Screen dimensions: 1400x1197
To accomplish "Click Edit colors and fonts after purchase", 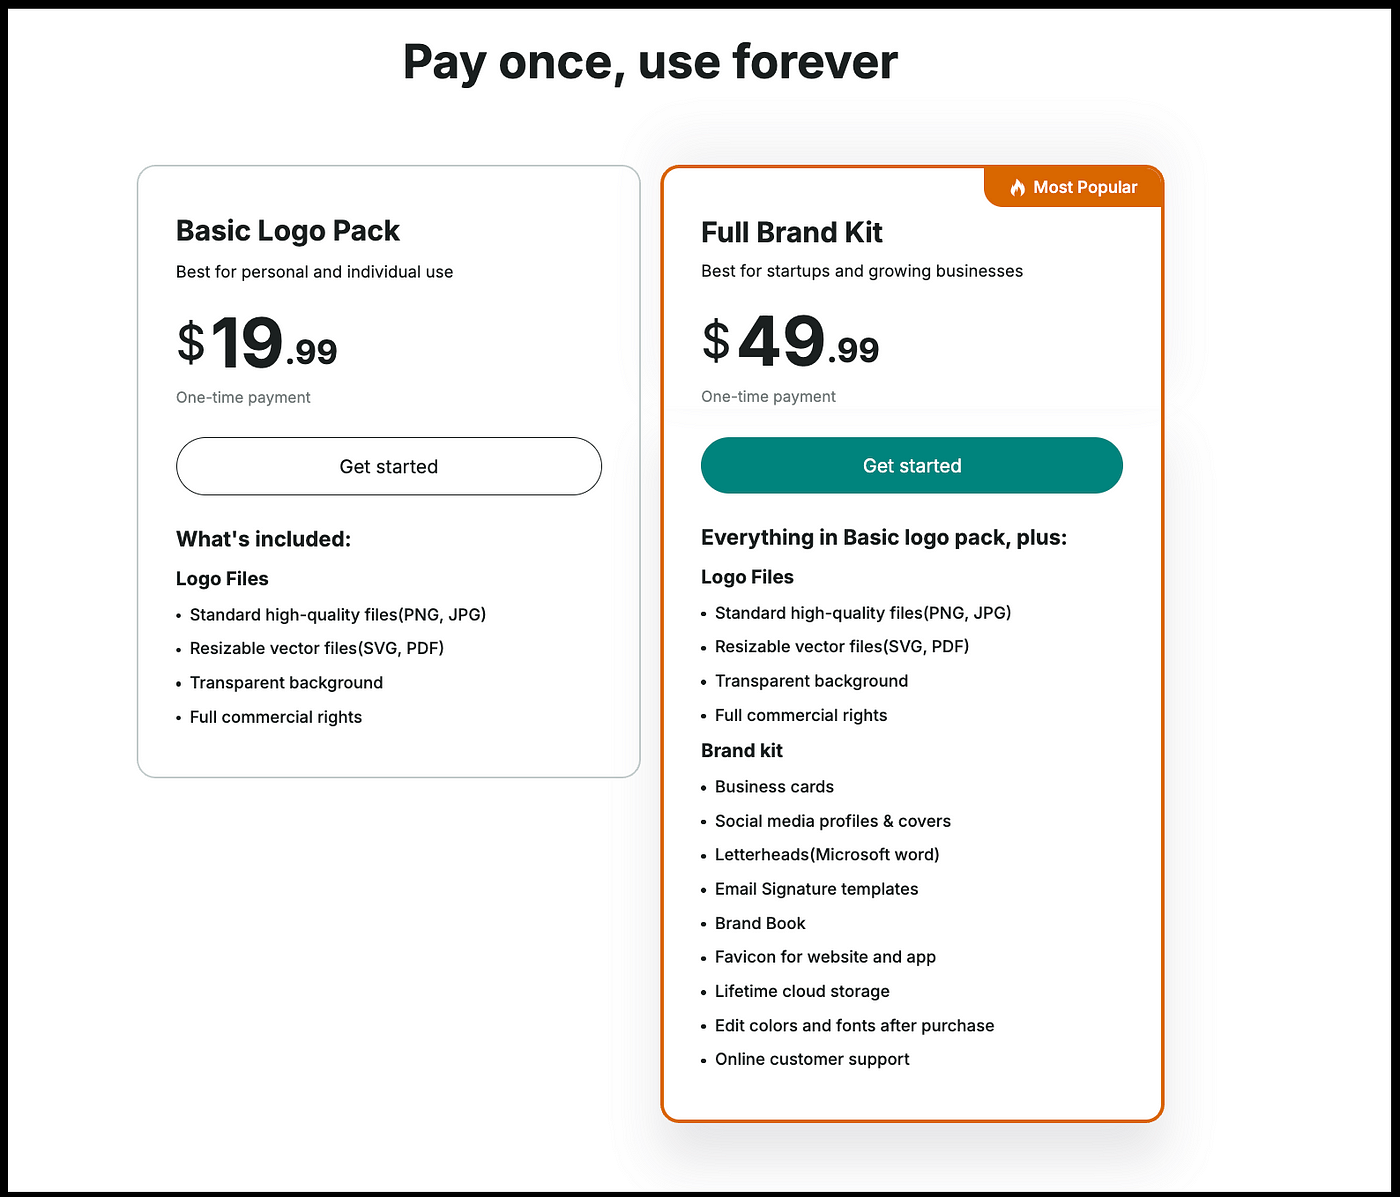I will (x=854, y=1025).
